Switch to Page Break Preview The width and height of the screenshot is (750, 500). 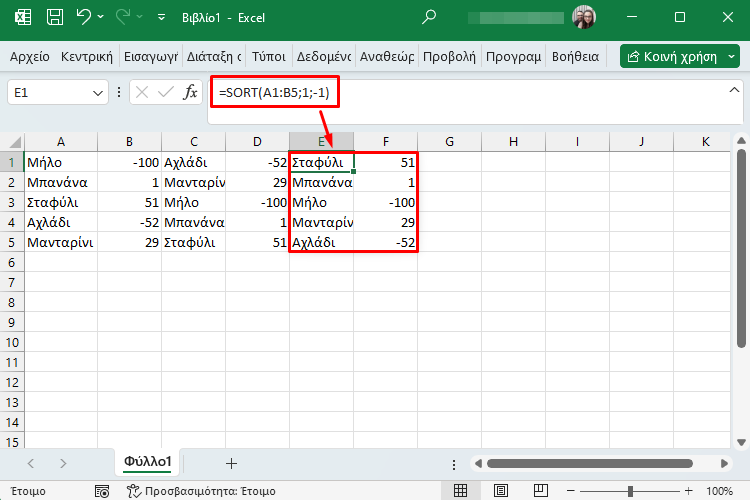tap(540, 490)
